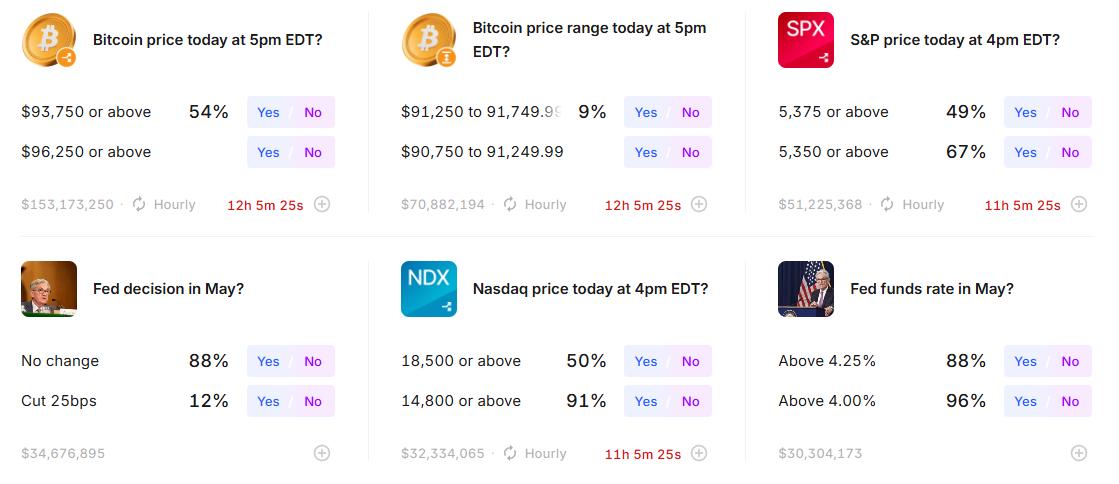The width and height of the screenshot is (1119, 484).
Task: Choose No for Above 4.25%
Action: (x=1070, y=361)
